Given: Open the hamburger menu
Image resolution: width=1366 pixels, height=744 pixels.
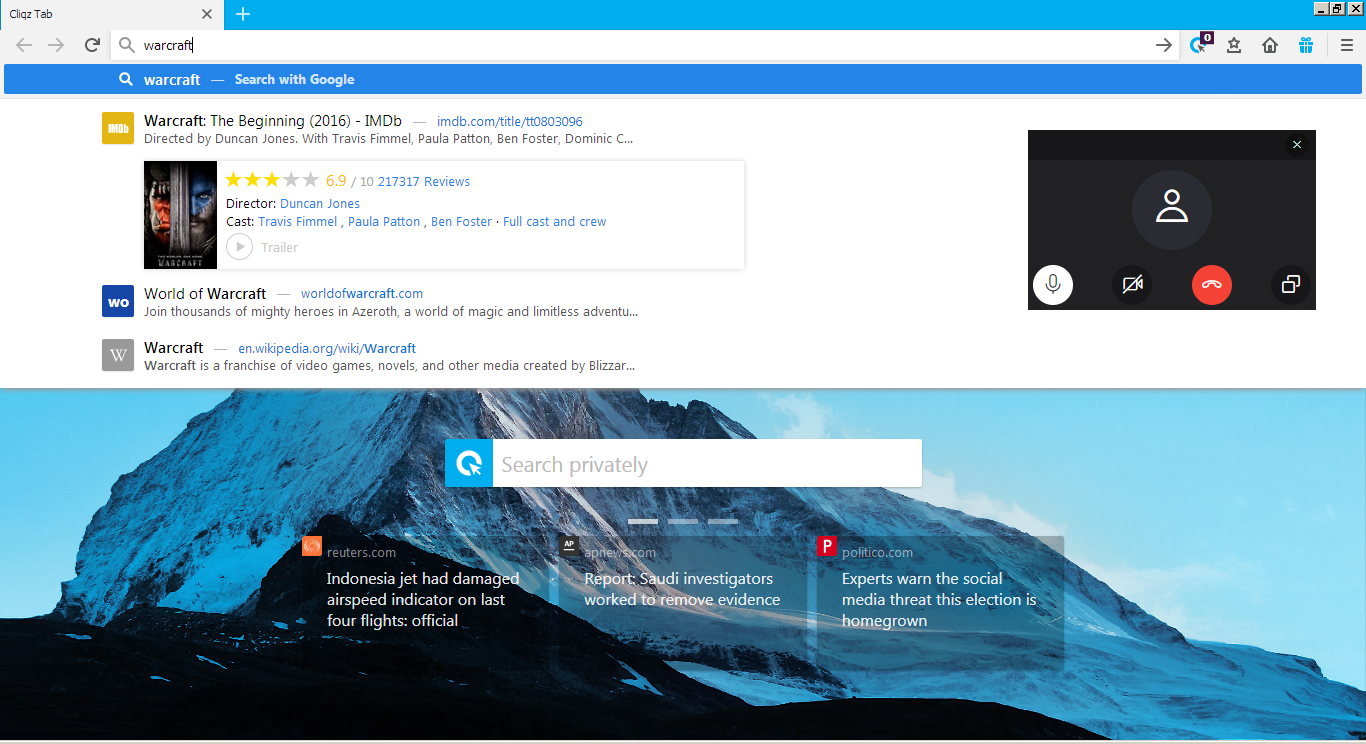Looking at the screenshot, I should point(1347,45).
